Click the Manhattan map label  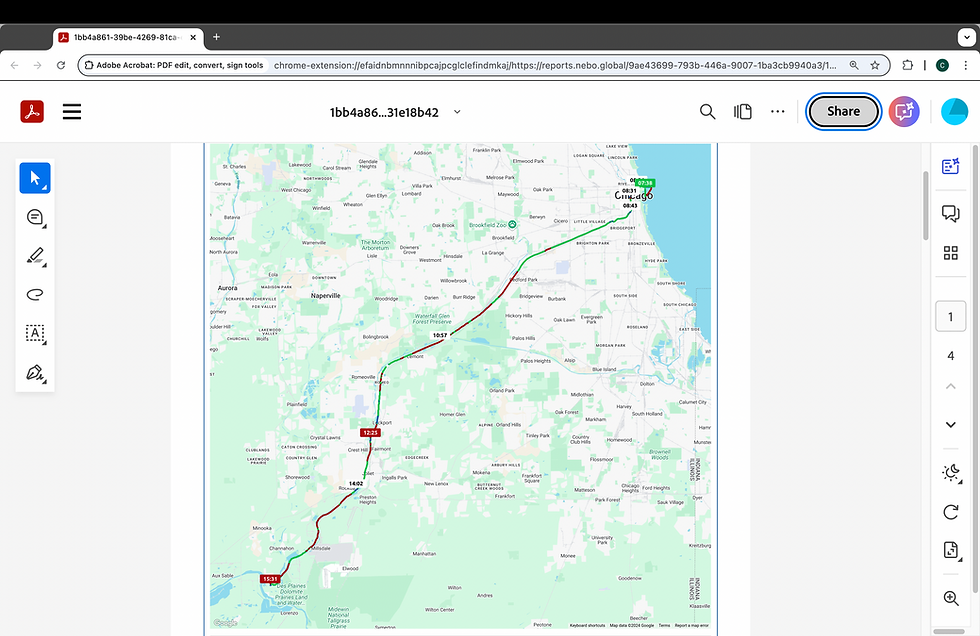(x=424, y=554)
